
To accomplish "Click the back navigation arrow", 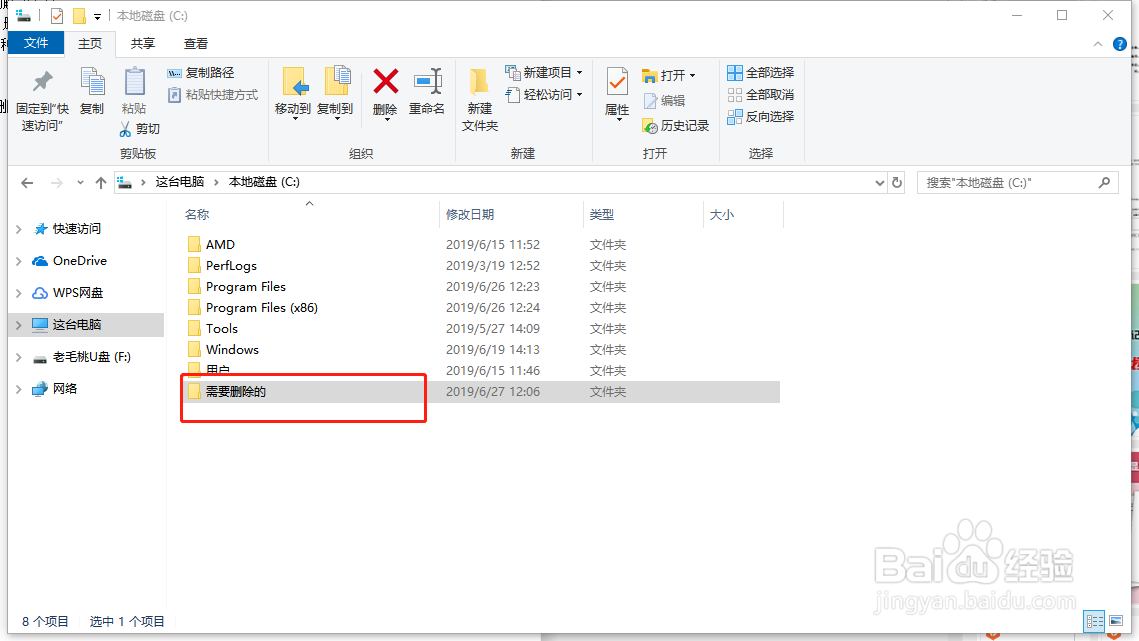I will click(27, 182).
